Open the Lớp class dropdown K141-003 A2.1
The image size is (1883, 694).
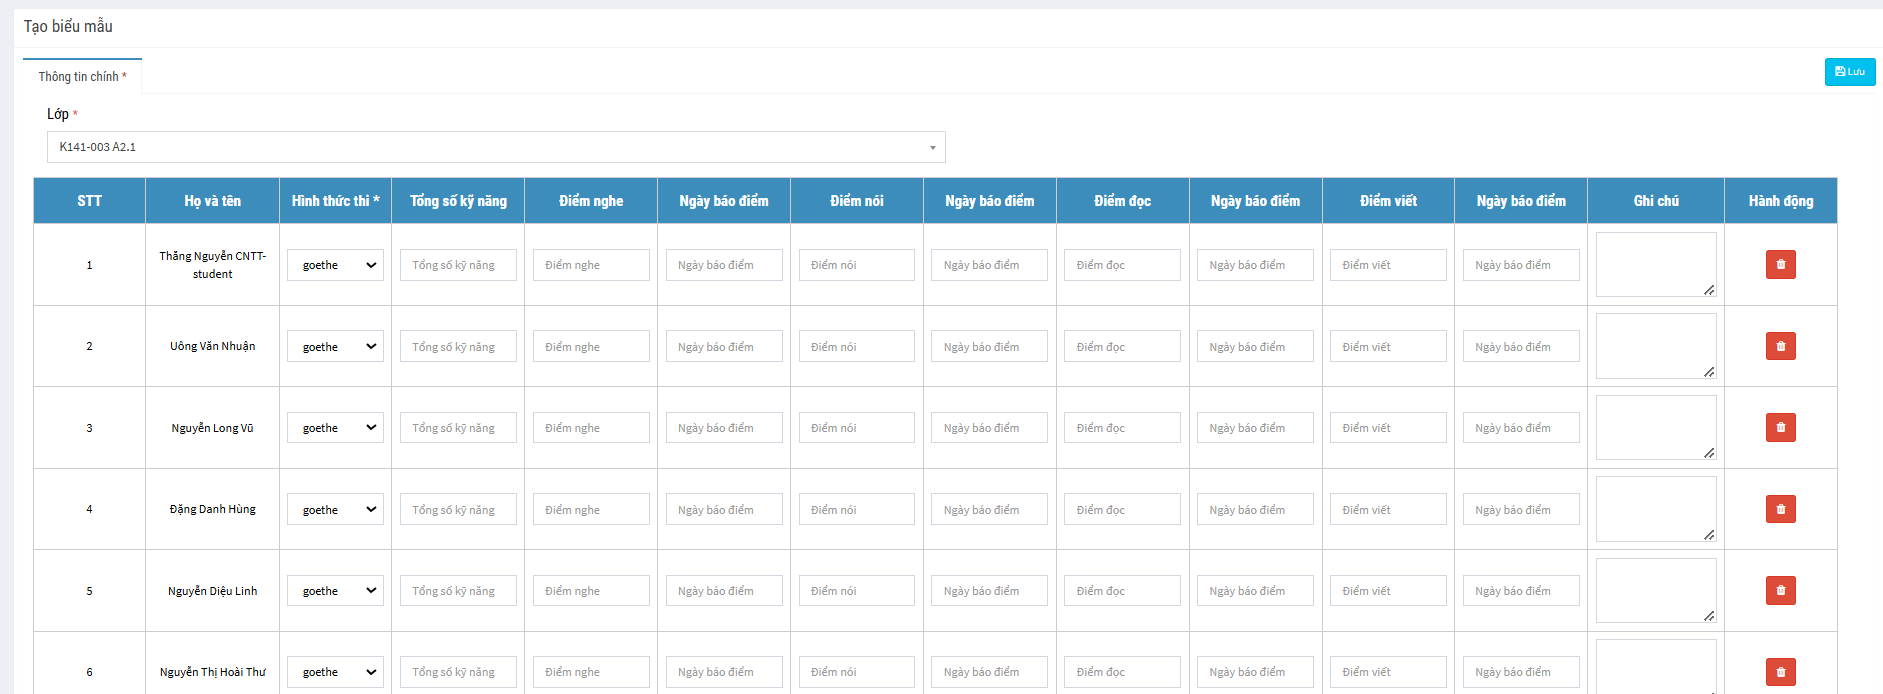[x=495, y=147]
